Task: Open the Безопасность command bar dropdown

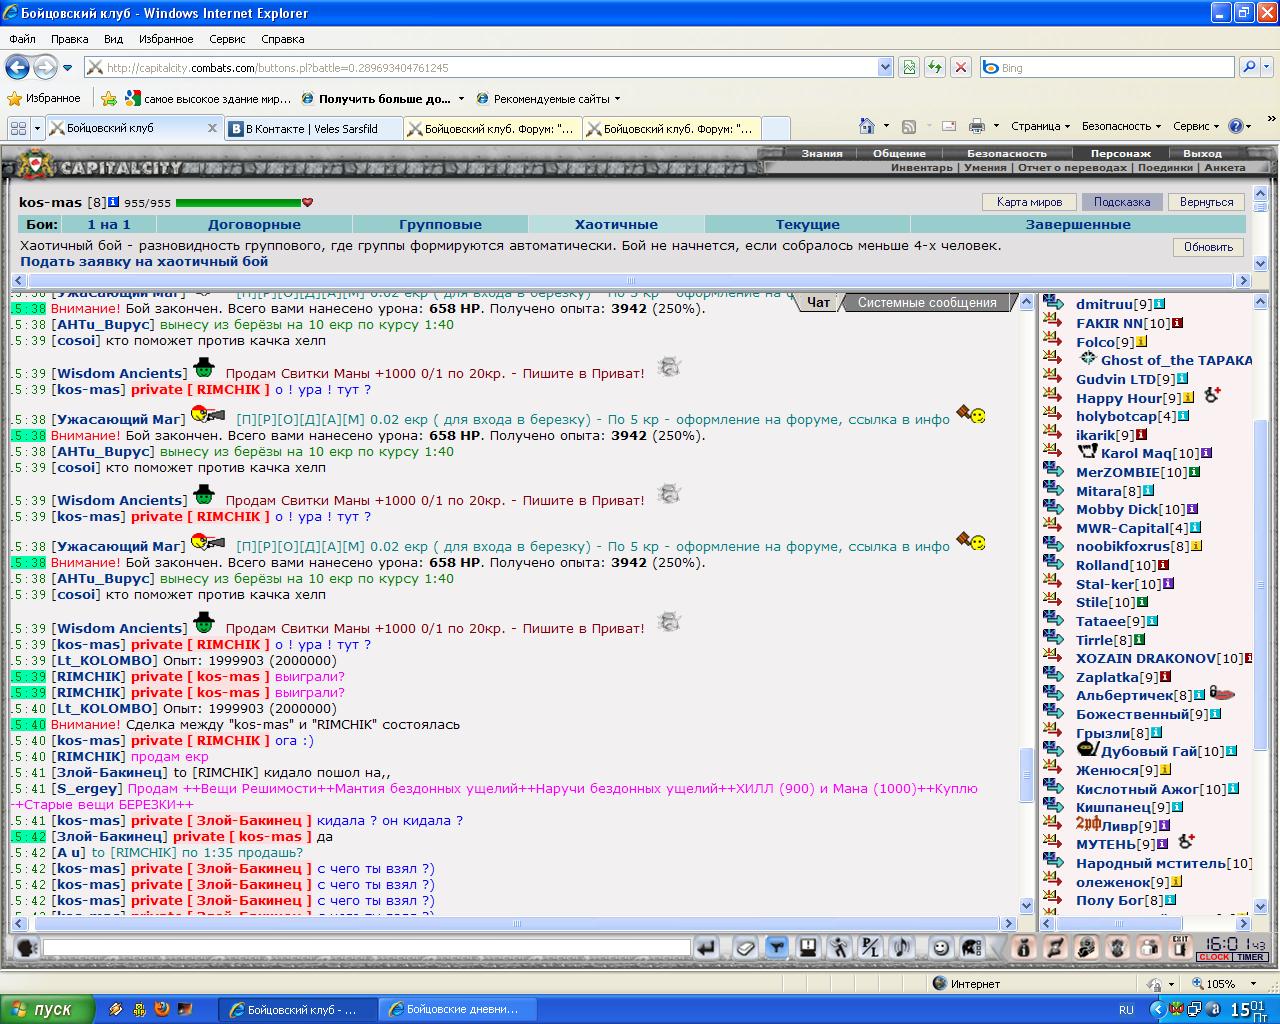Action: click(x=1121, y=126)
